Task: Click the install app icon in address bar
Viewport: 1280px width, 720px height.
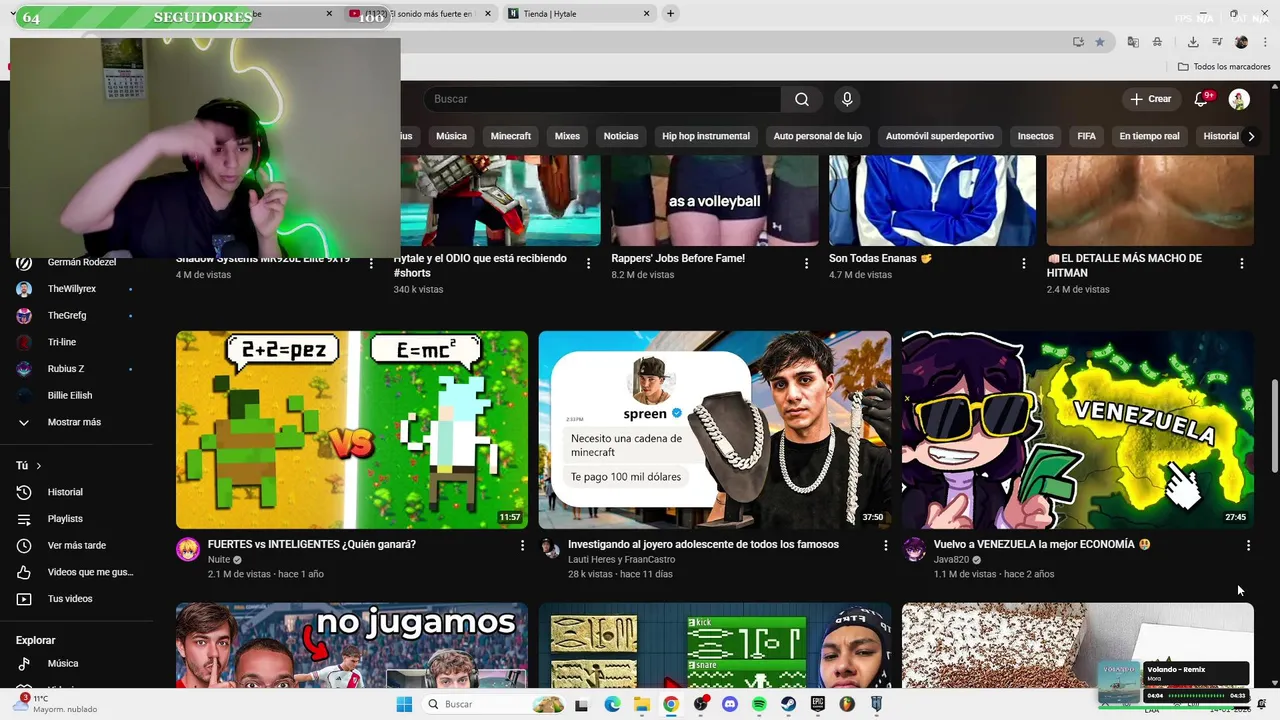Action: [1078, 42]
